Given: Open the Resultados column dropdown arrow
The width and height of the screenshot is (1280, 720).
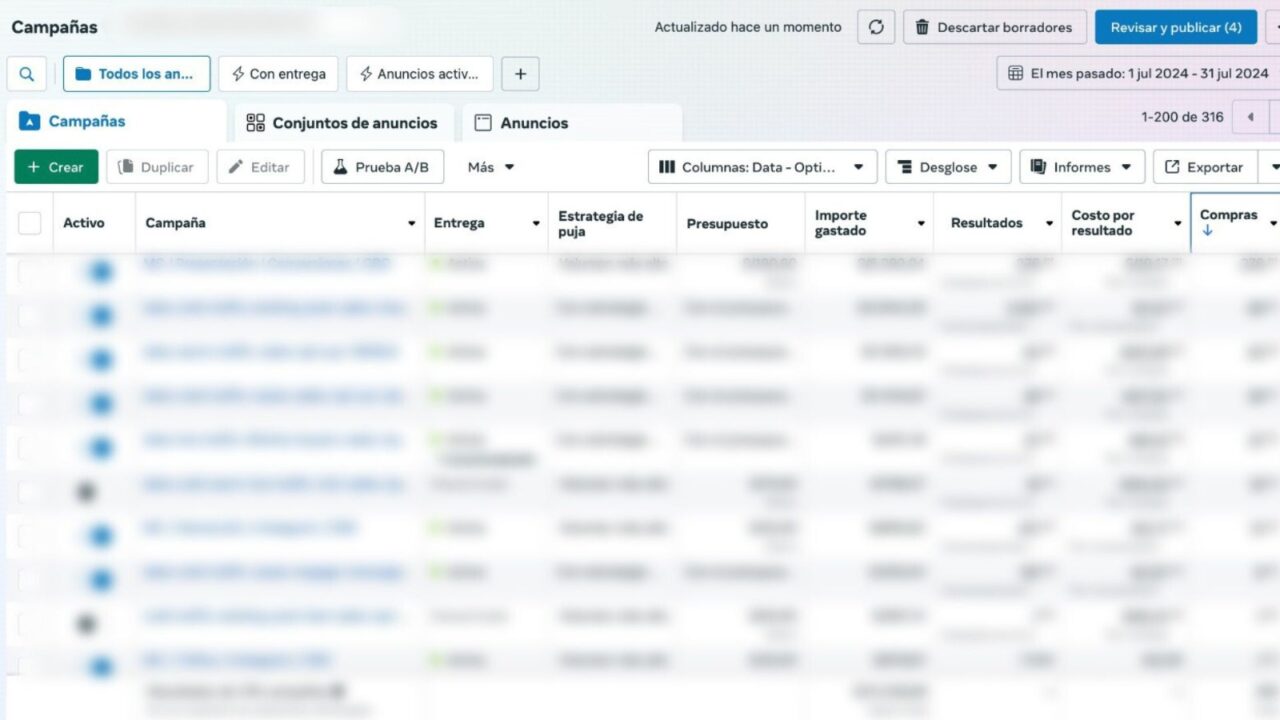Looking at the screenshot, I should pyautogui.click(x=1049, y=222).
